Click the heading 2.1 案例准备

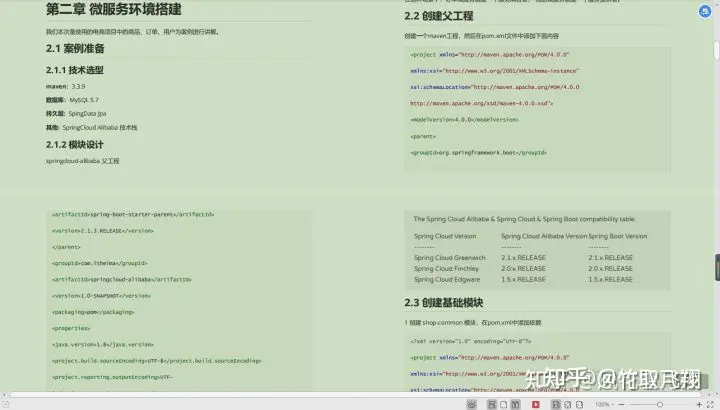coord(75,48)
